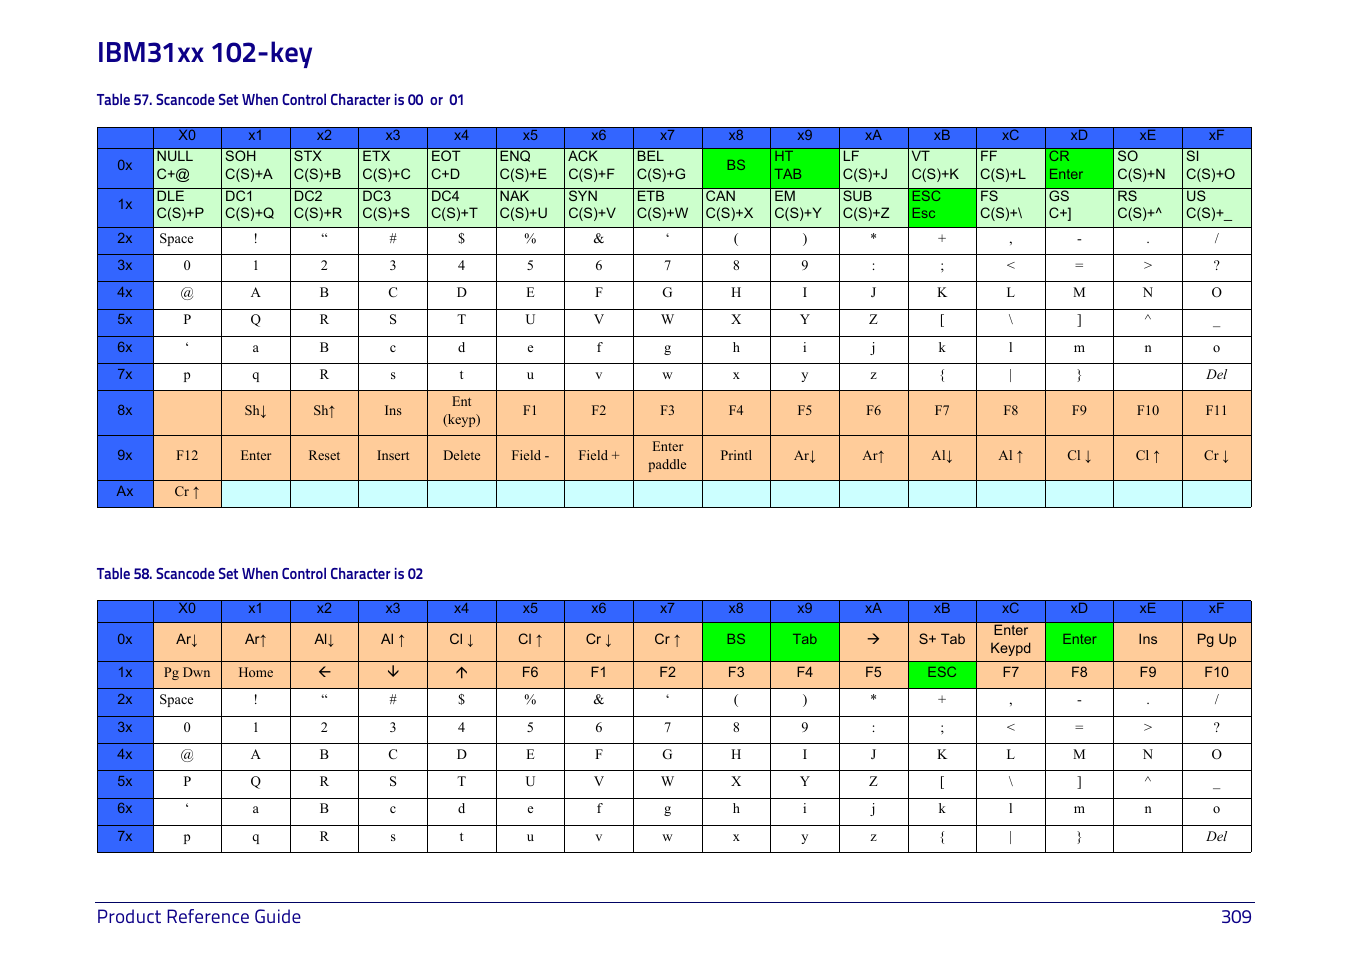Click the 'SYN C(S)+V' cell
1350x954 pixels.
tap(599, 206)
